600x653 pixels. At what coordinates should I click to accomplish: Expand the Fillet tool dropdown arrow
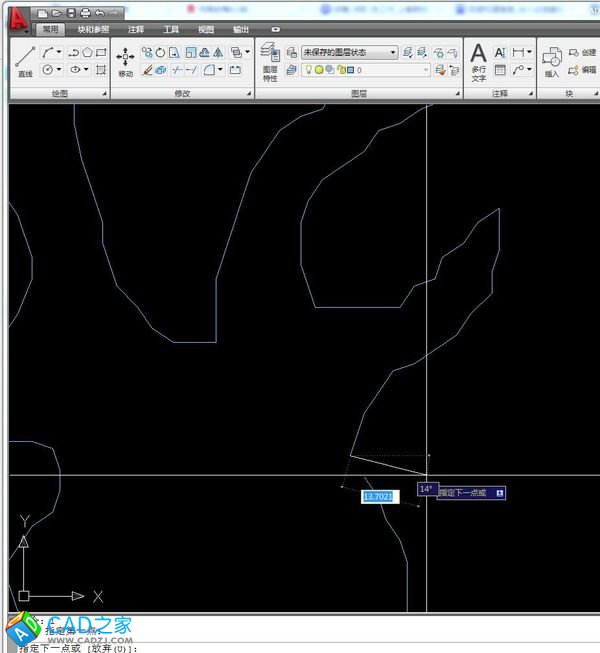(x=220, y=69)
